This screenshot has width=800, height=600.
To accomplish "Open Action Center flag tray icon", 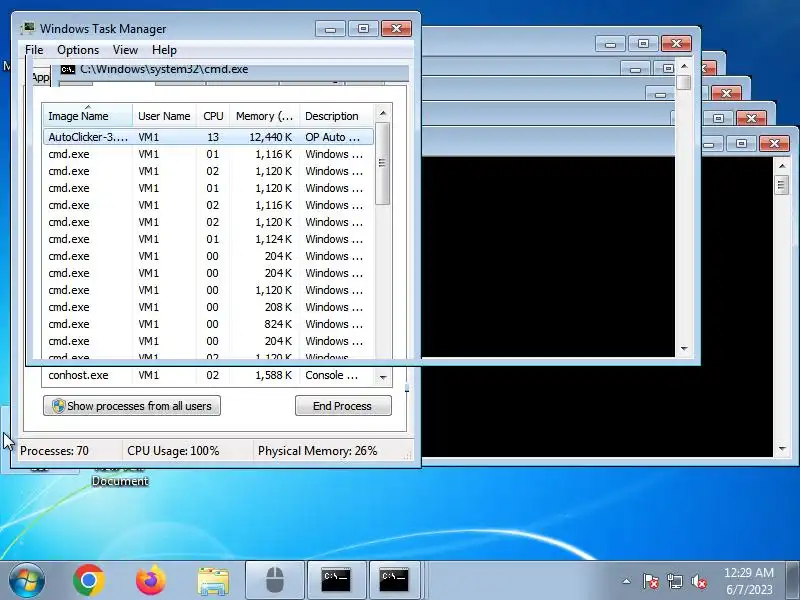I will pos(651,581).
